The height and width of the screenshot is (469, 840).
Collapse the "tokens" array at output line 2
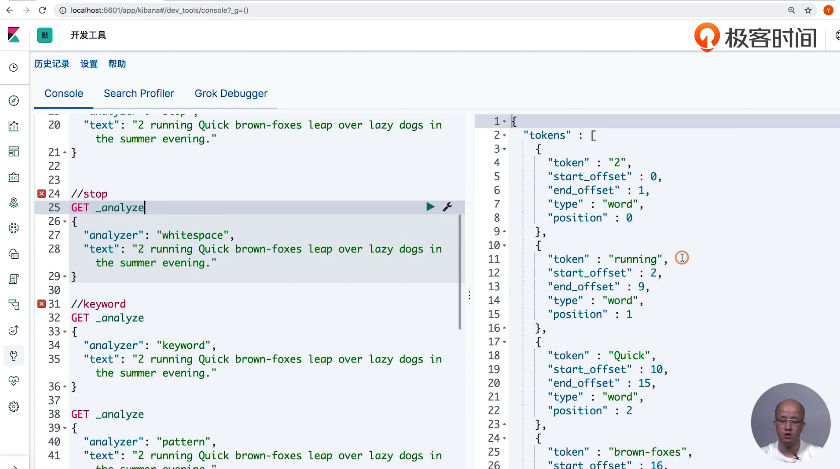coord(504,136)
